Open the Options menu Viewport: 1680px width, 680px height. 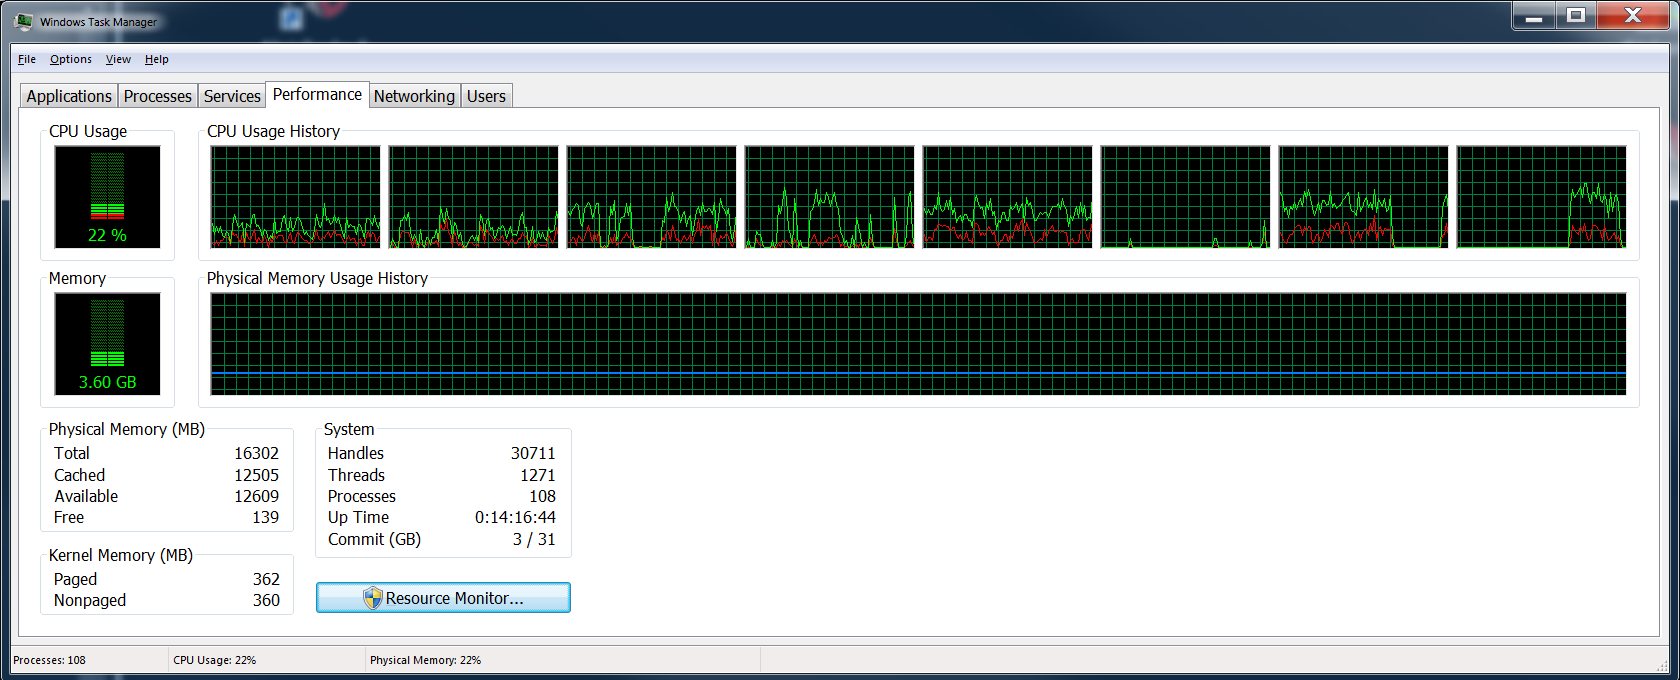click(71, 59)
